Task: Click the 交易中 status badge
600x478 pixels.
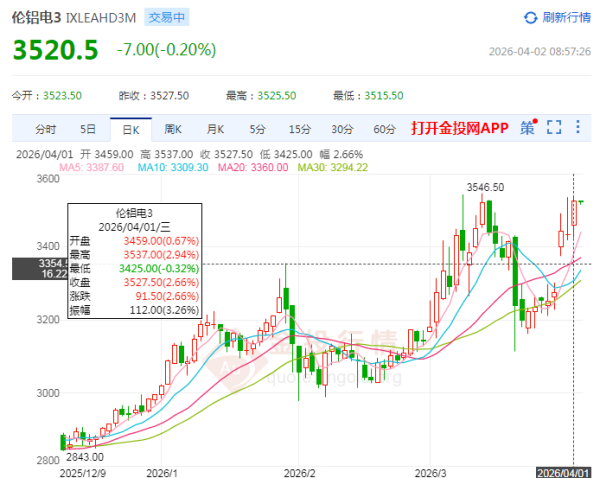Action: click(166, 18)
